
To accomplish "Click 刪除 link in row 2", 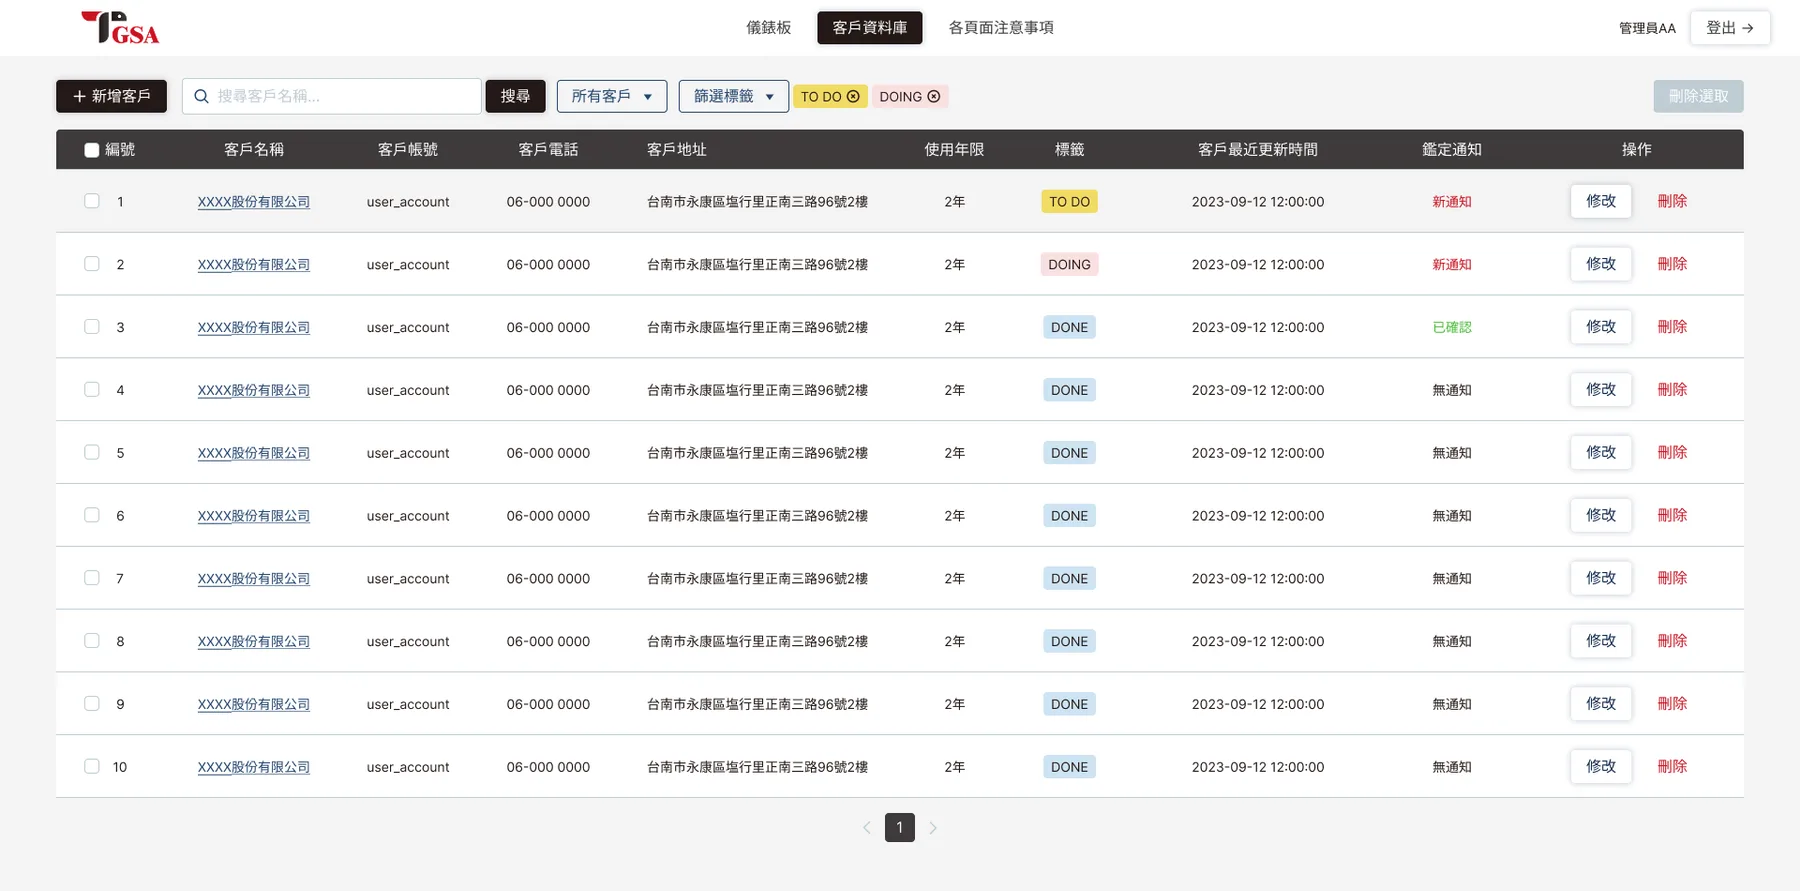I will [x=1672, y=264].
